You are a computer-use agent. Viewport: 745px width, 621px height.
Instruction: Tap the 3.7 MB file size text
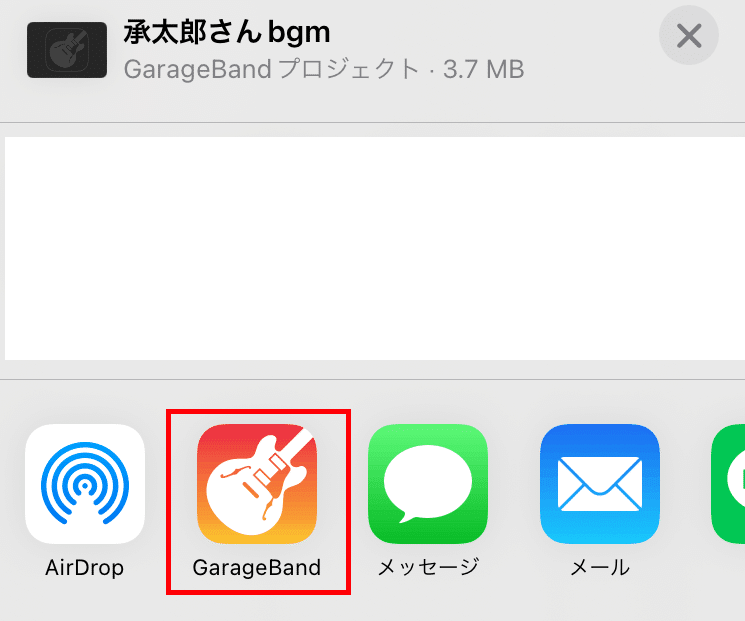484,69
